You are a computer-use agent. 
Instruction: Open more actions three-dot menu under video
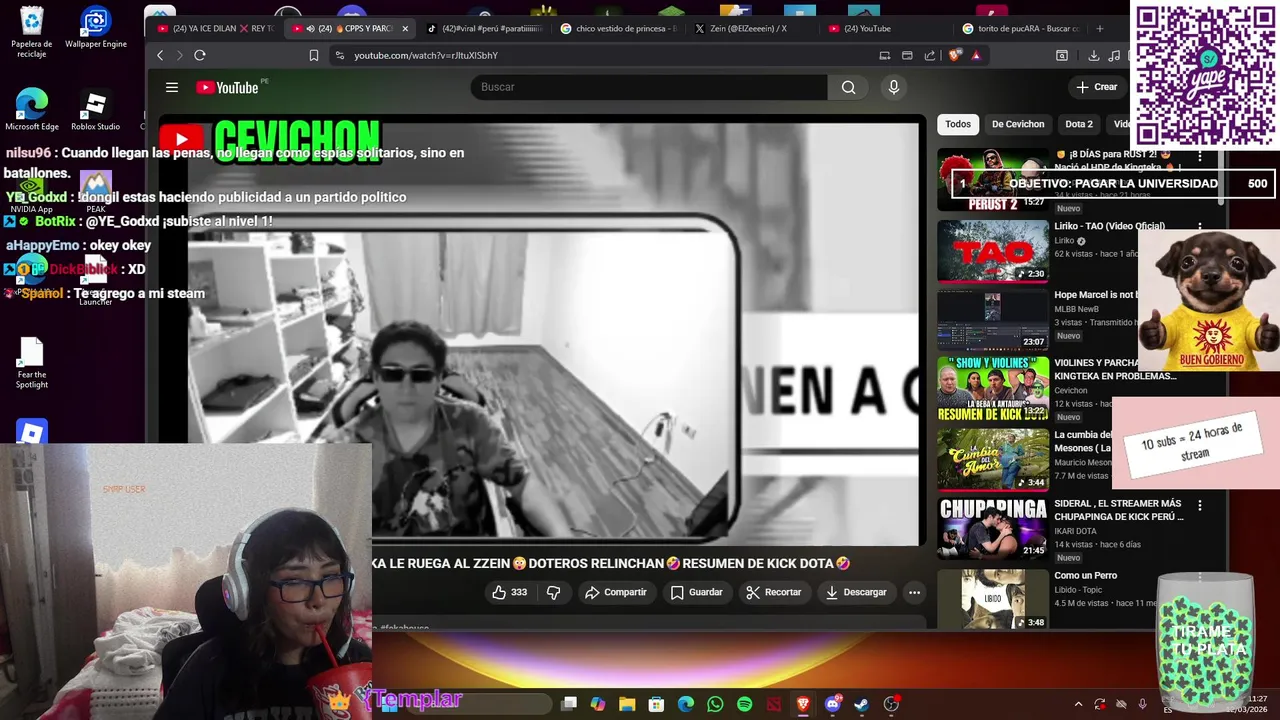914,592
